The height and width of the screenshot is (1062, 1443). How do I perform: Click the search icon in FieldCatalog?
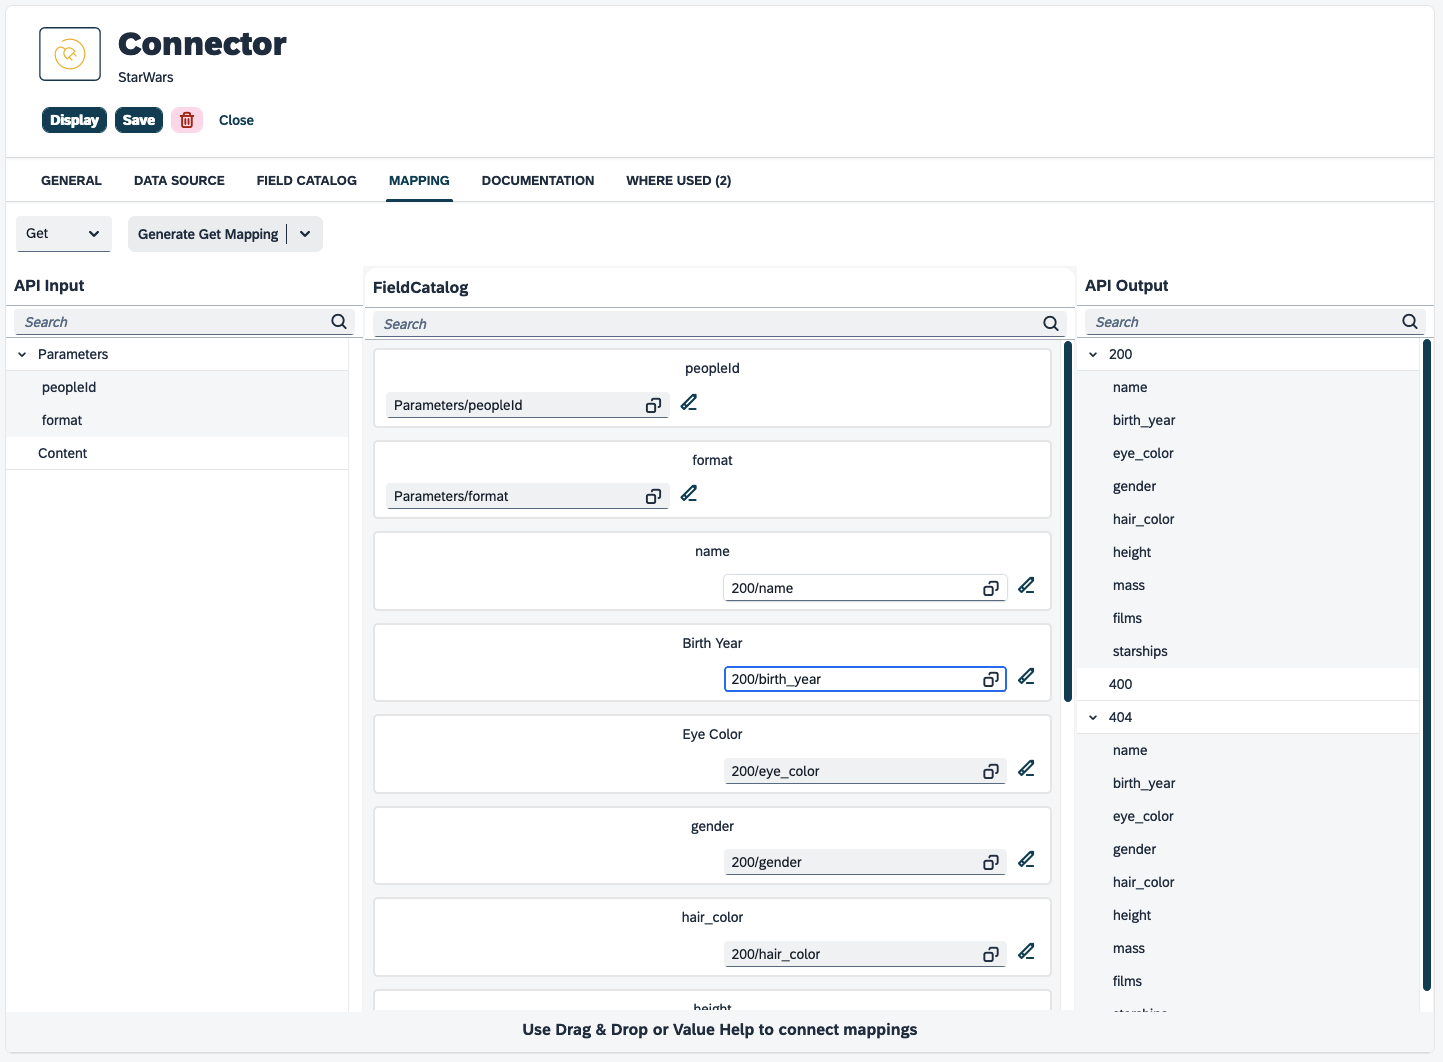point(1050,324)
